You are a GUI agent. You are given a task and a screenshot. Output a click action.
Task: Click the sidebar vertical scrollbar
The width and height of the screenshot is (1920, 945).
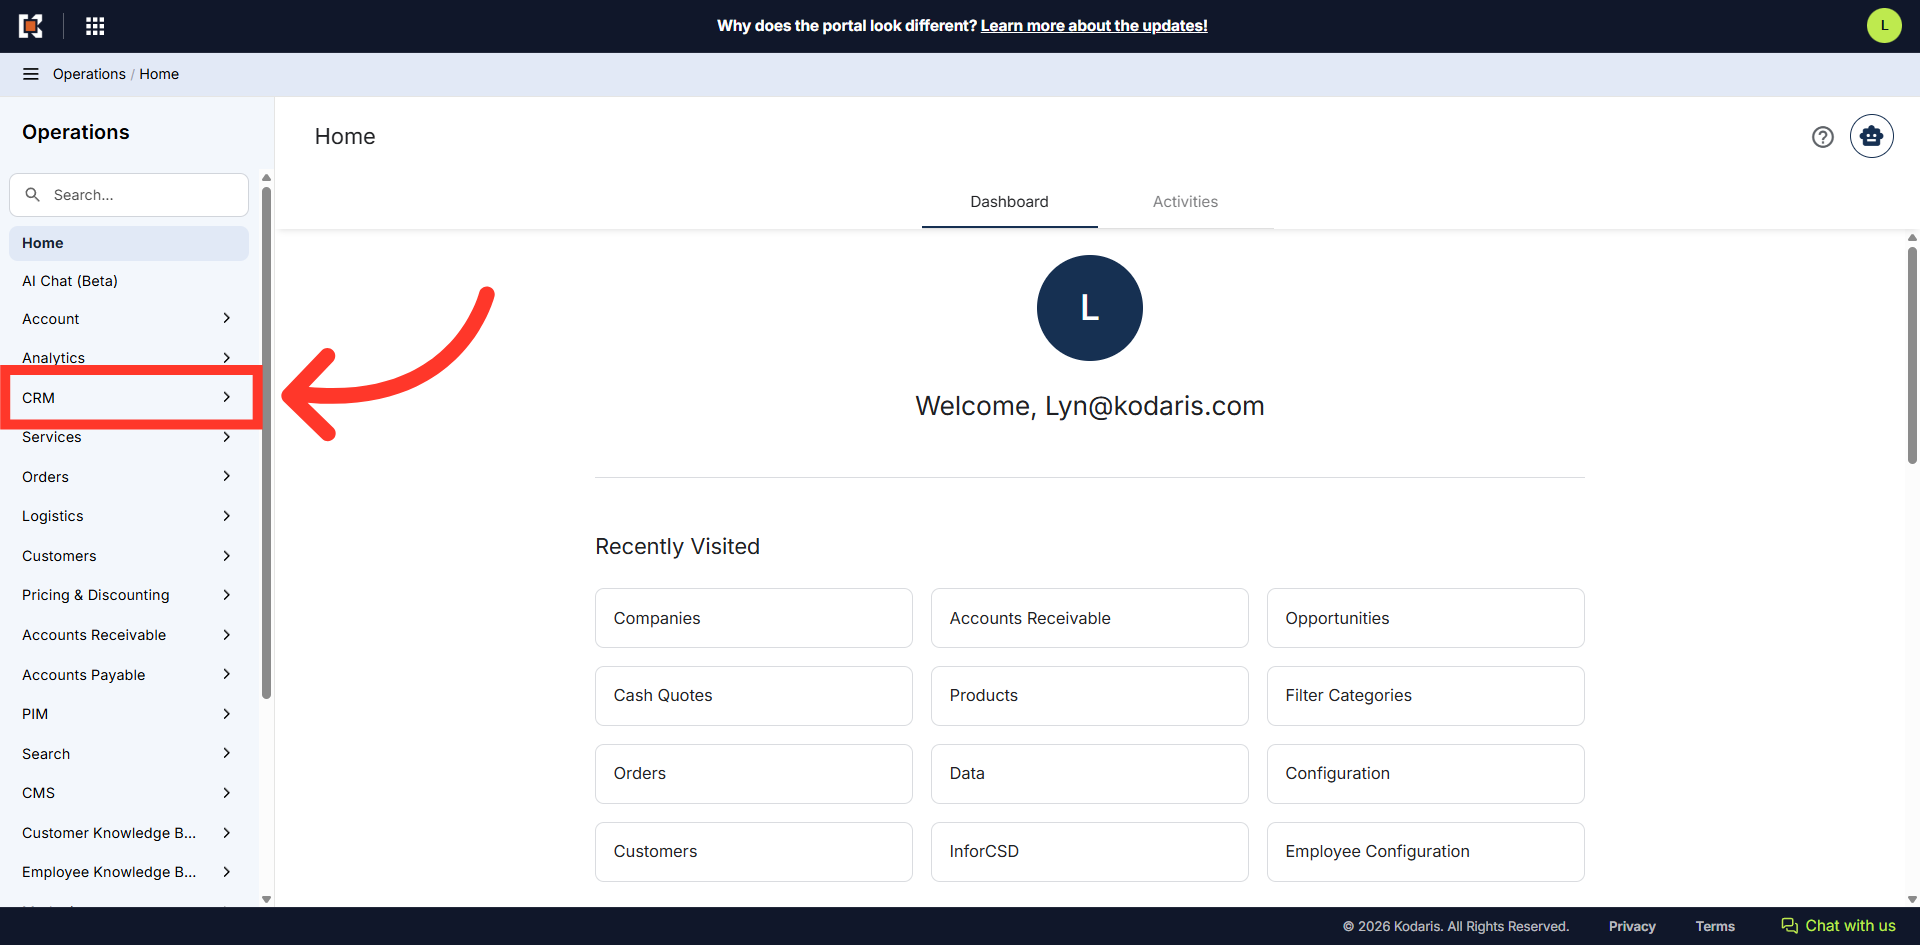[x=266, y=442]
